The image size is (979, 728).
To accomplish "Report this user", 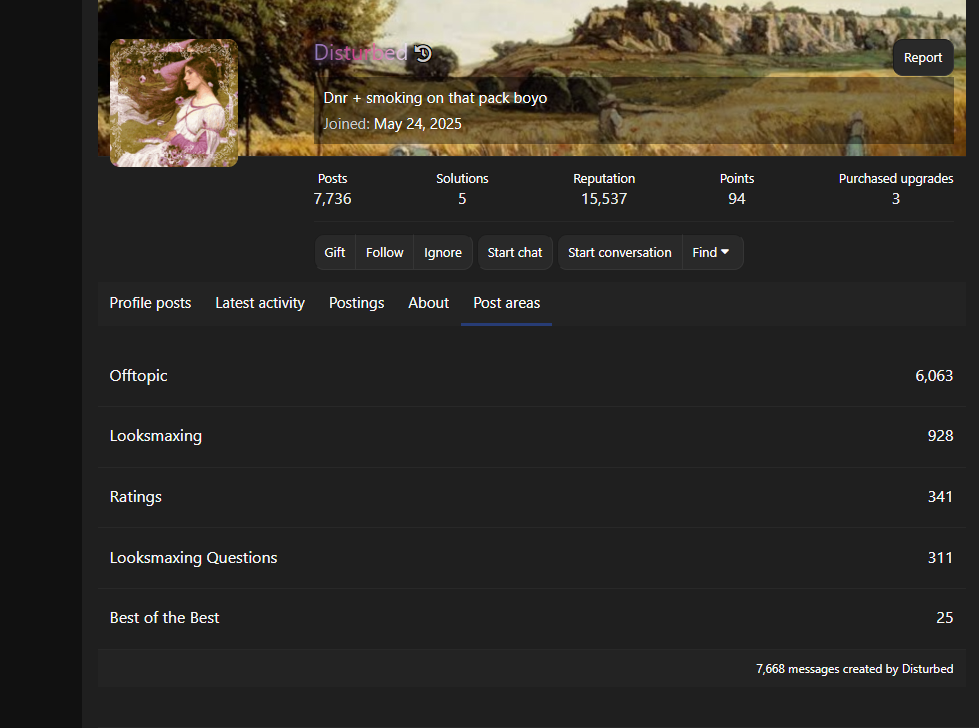I will tap(923, 57).
